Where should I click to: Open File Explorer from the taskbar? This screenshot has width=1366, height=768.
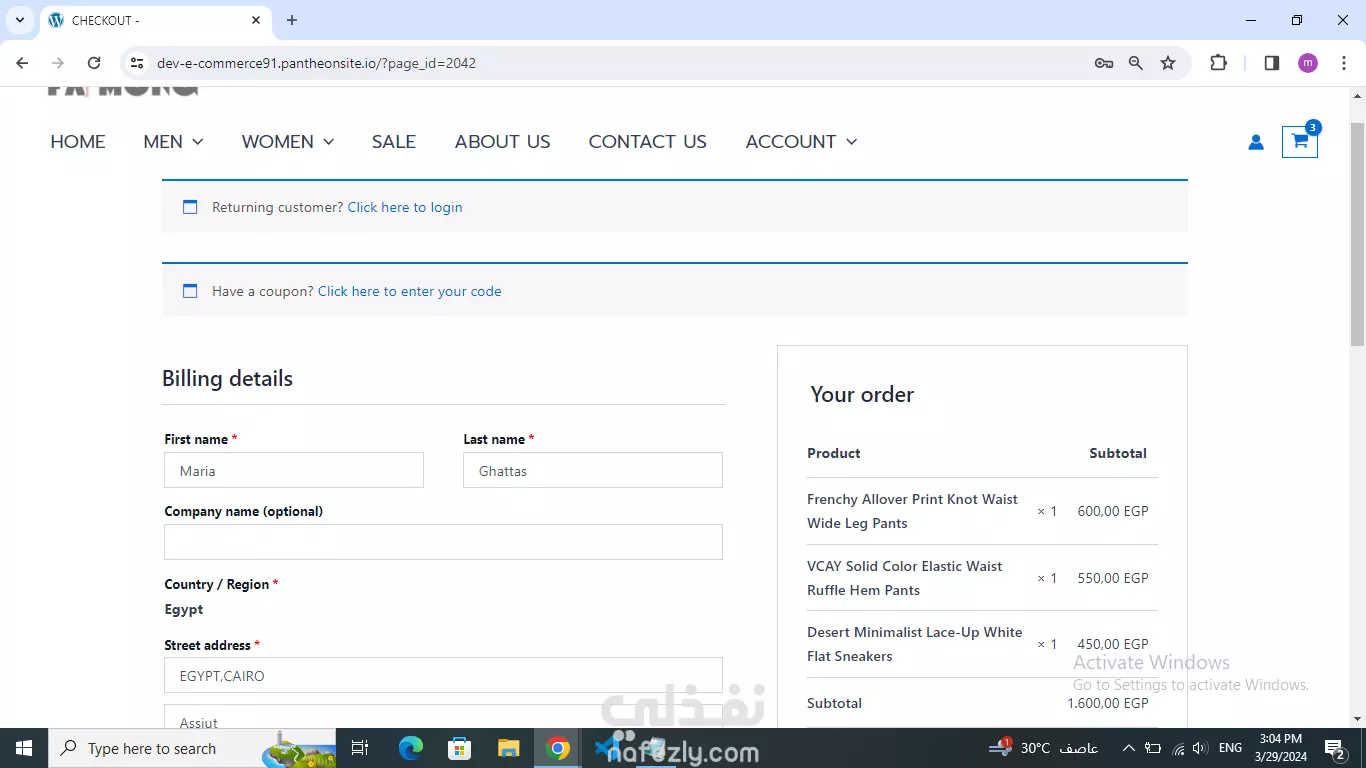click(509, 748)
